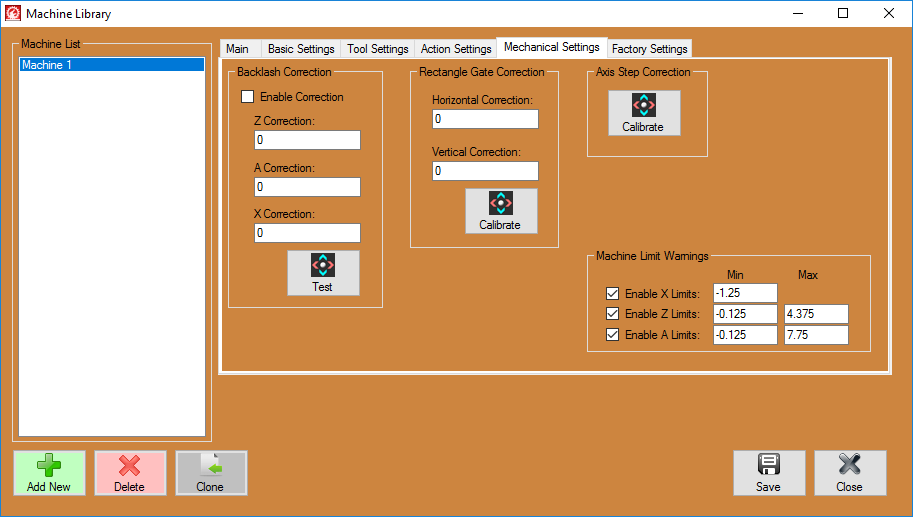
Task: Click the Z Correction input field
Action: [x=307, y=140]
